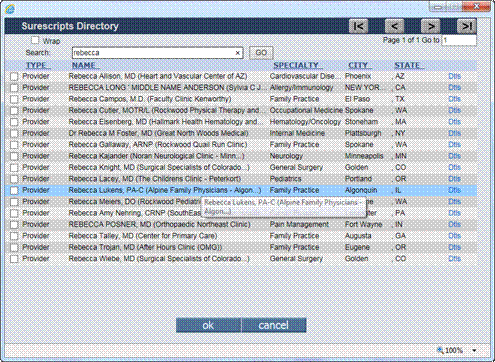Viewport: 495px width, 362px height.
Task: Open Dtls for Rebecca Lukens, PA-C
Action: coord(454,190)
